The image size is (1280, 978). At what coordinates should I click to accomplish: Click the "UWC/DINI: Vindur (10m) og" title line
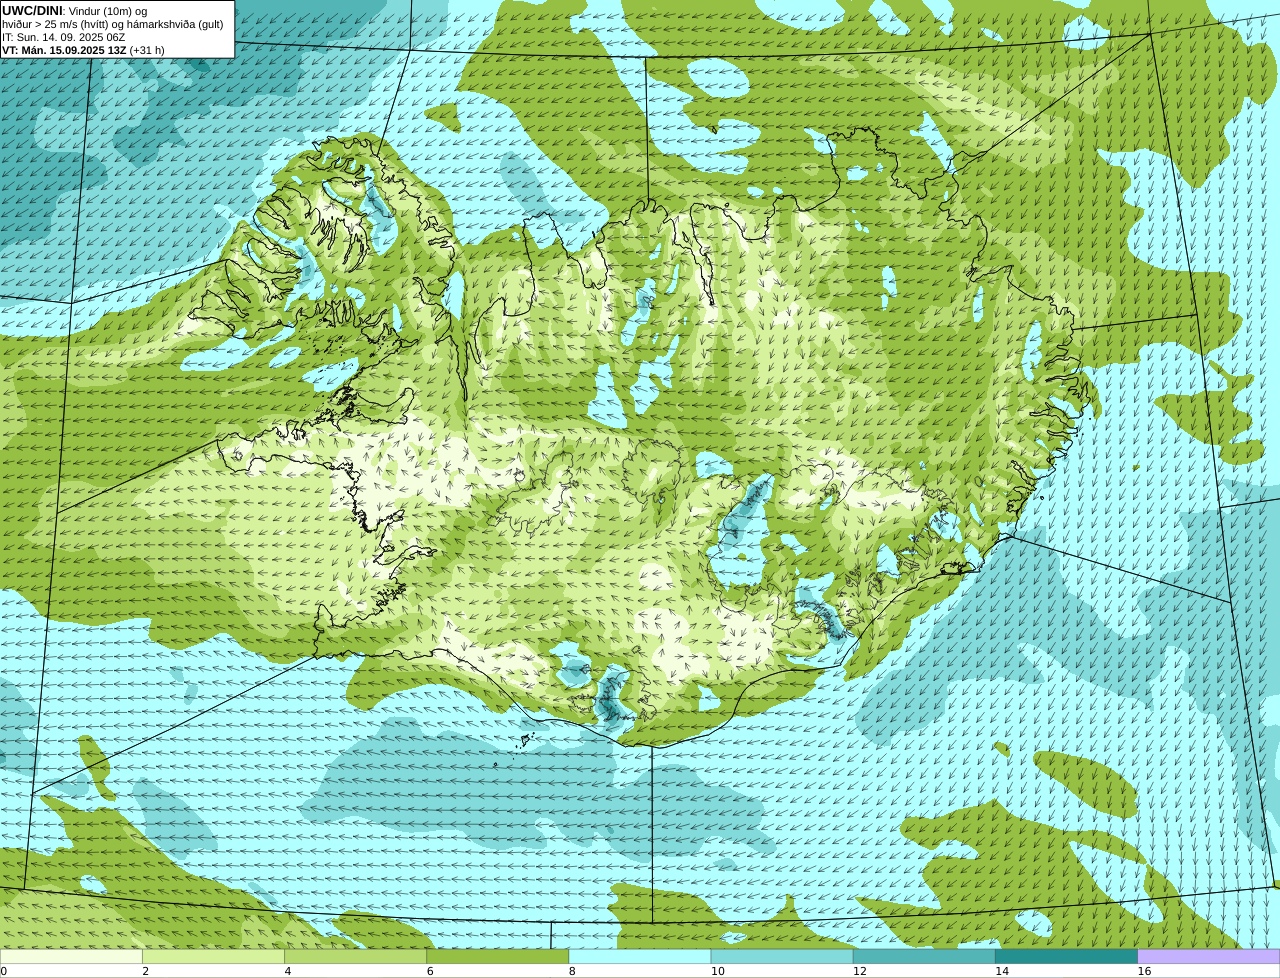pos(75,11)
